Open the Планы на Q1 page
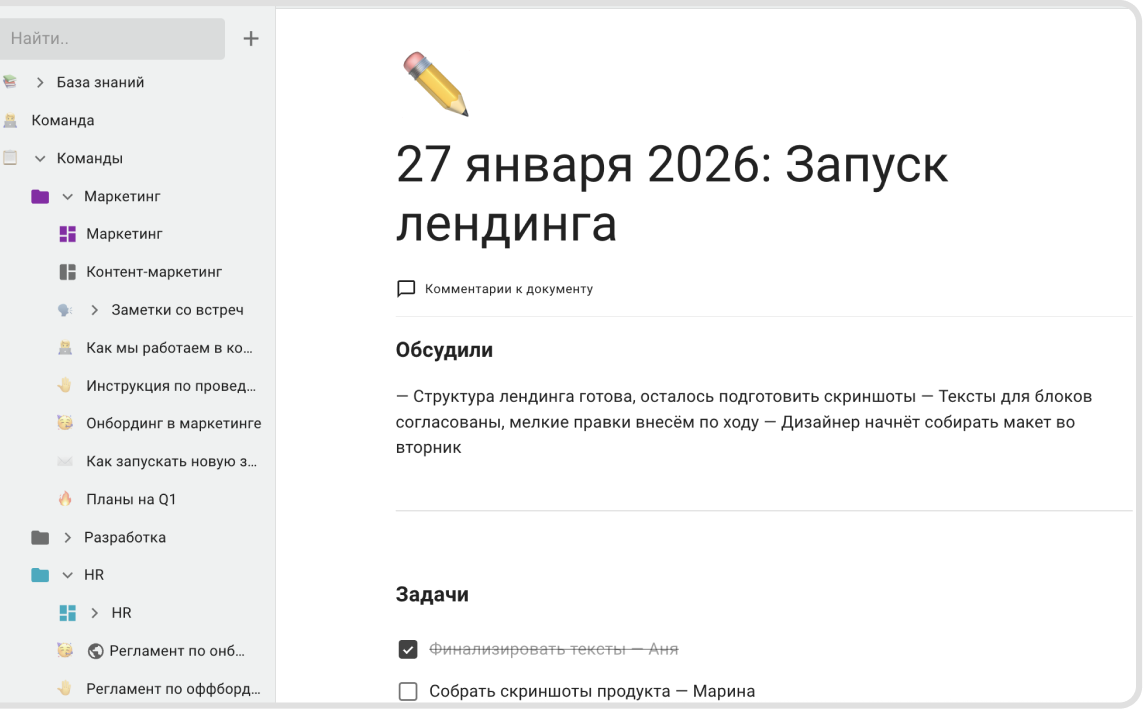The image size is (1143, 709). click(x=131, y=499)
